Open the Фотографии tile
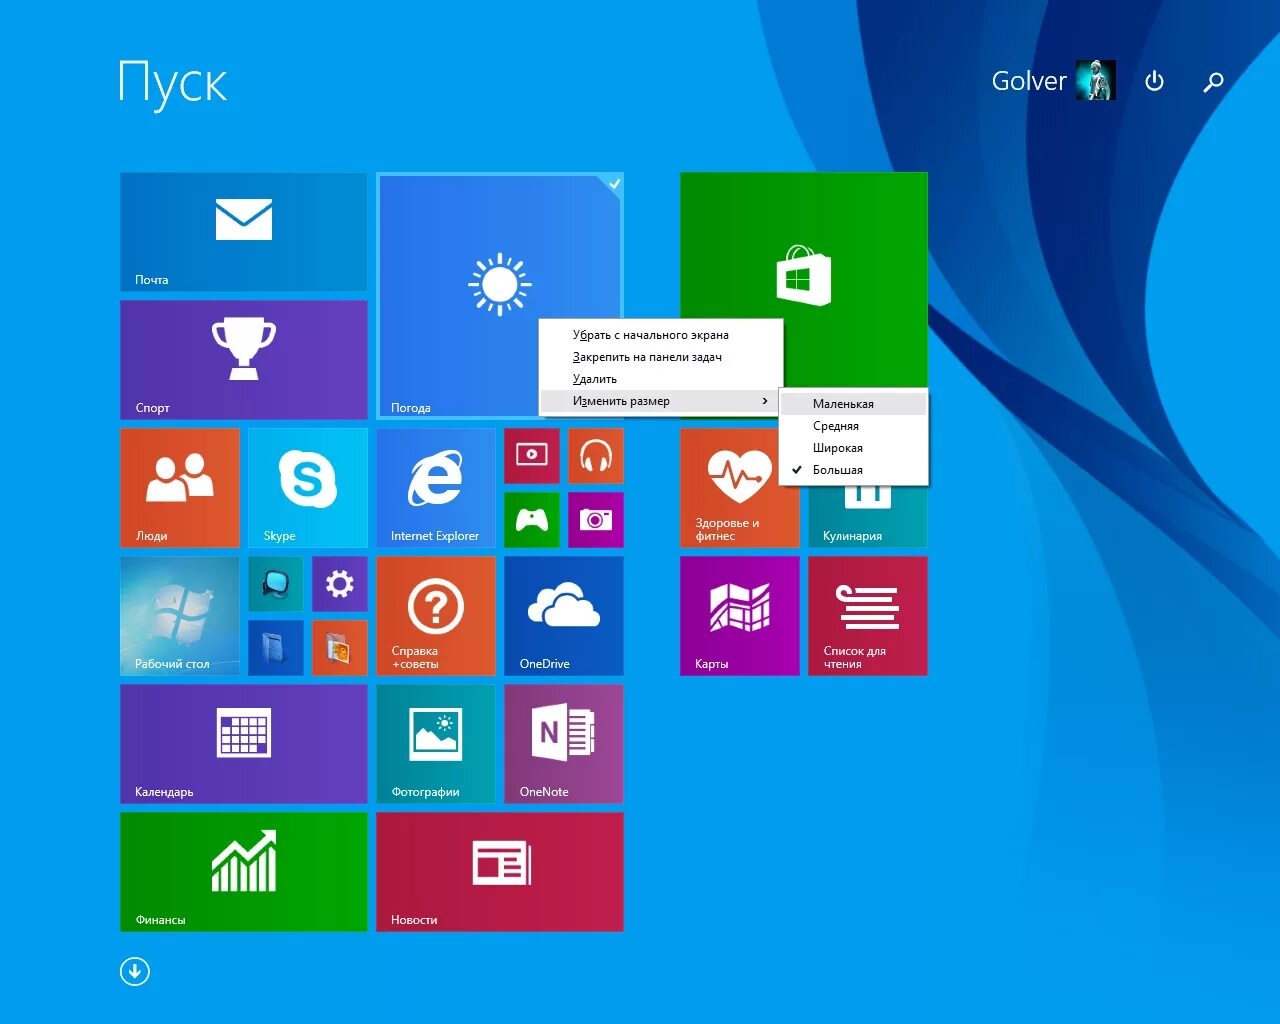 pyautogui.click(x=436, y=744)
